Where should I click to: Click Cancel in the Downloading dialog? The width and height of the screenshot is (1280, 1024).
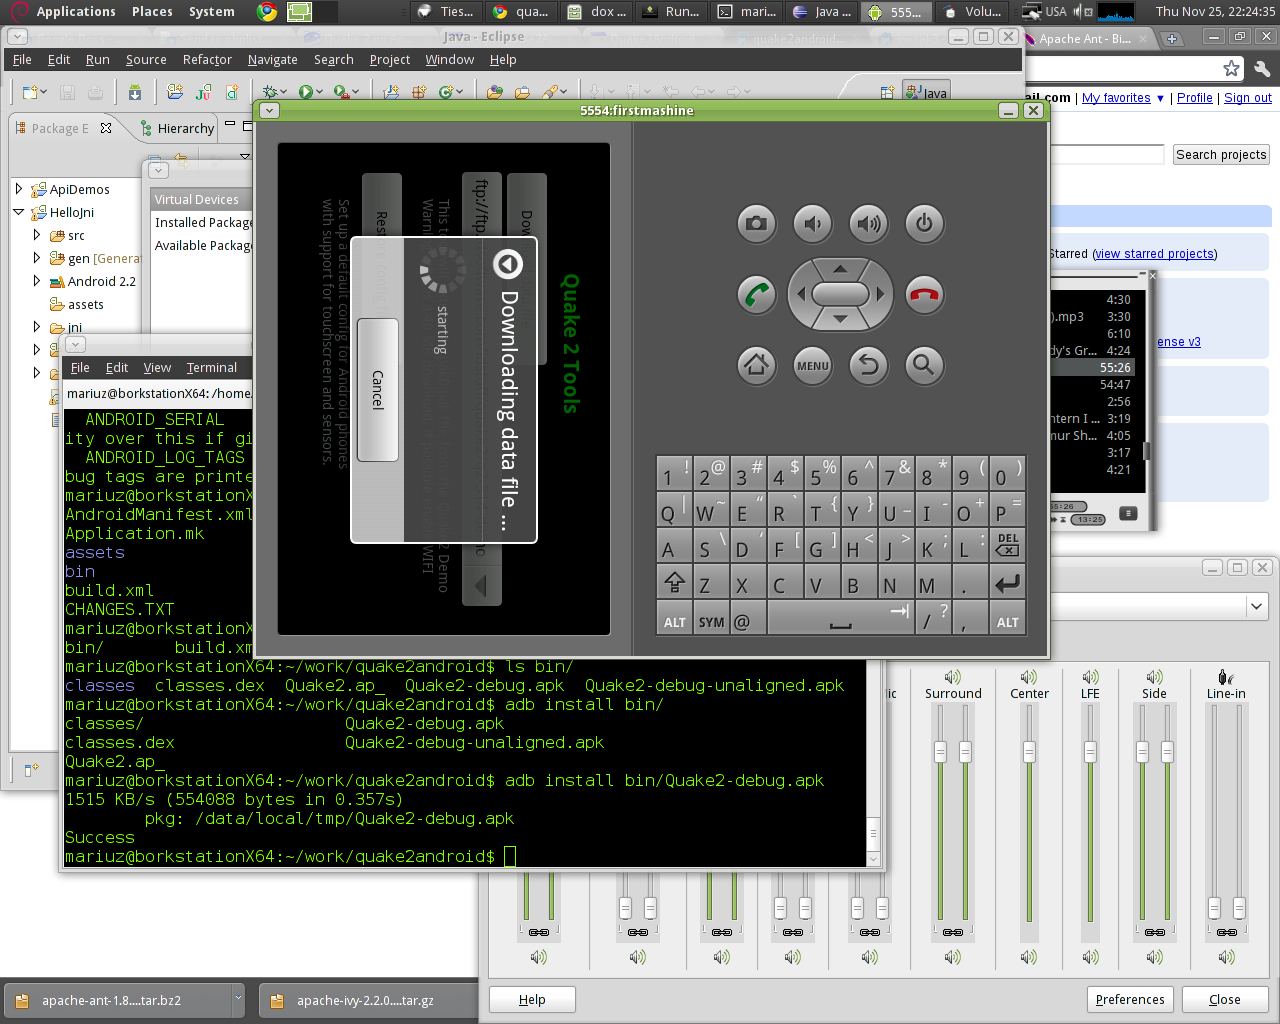pyautogui.click(x=378, y=390)
